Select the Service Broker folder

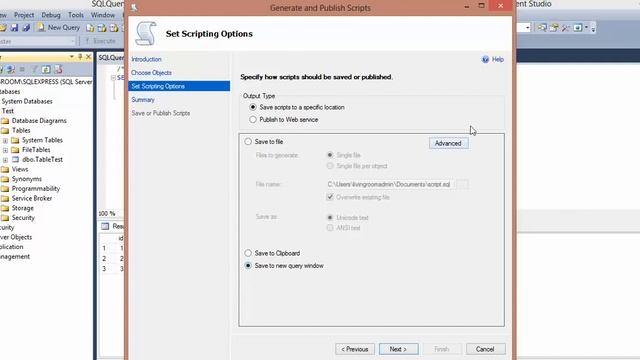coord(32,198)
